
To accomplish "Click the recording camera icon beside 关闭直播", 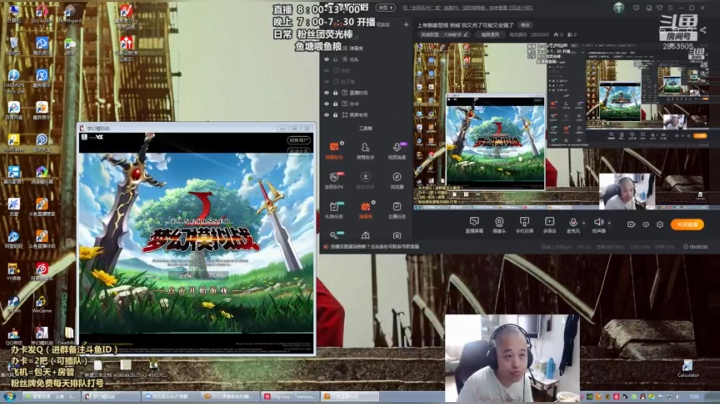I will click(x=631, y=224).
